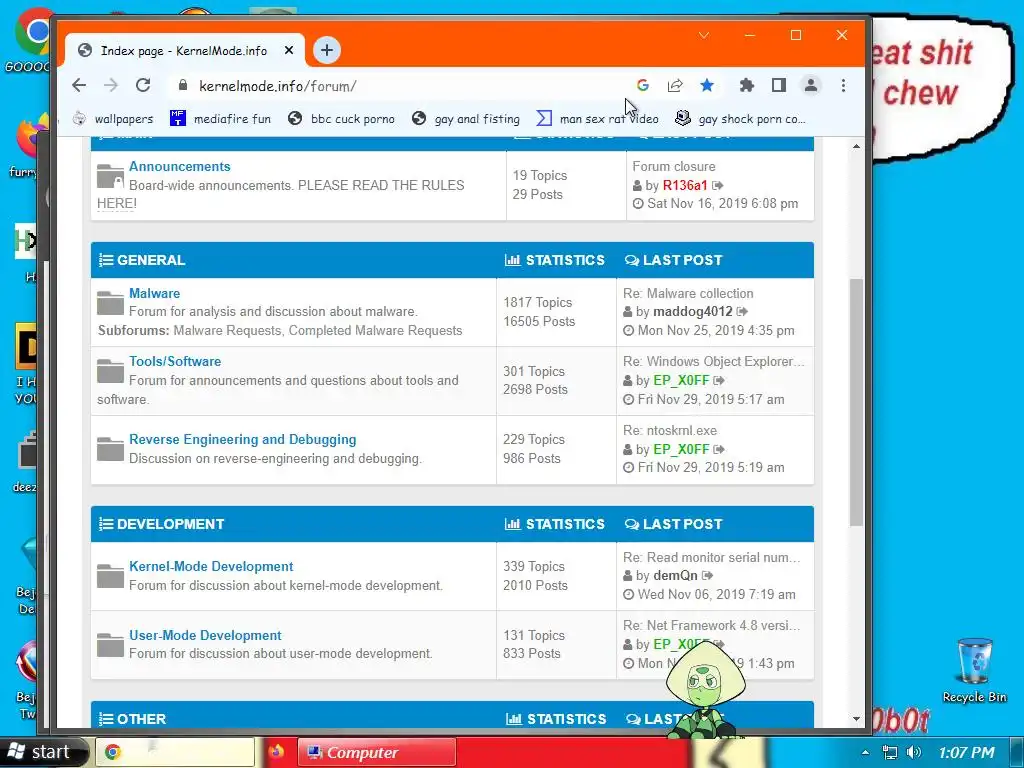The image size is (1024, 768).
Task: Click the padlock site info icon
Action: coord(183,86)
